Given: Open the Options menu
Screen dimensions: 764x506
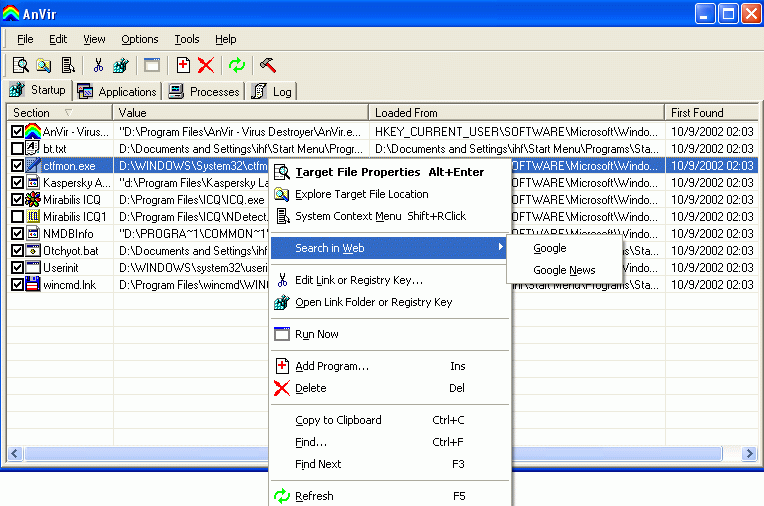Looking at the screenshot, I should 140,39.
